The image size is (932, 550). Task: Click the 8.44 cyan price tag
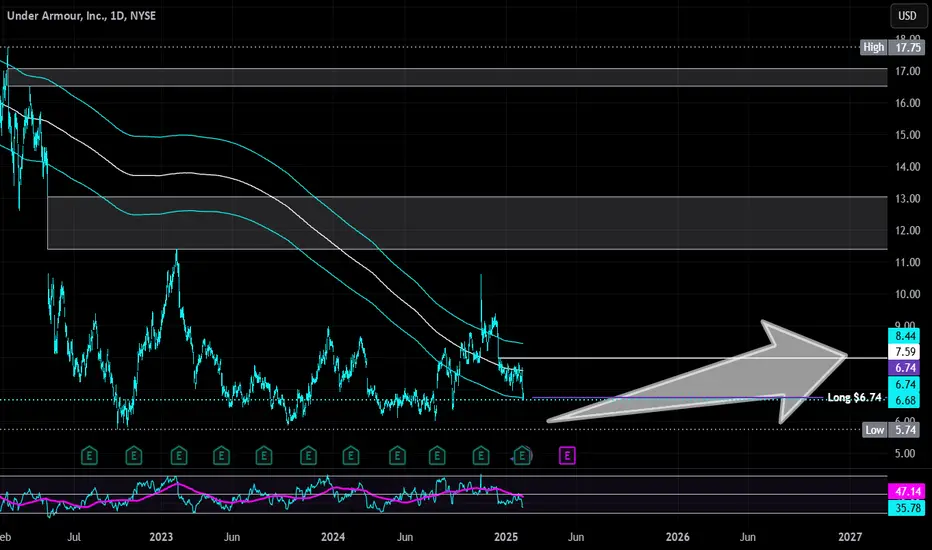[x=905, y=336]
